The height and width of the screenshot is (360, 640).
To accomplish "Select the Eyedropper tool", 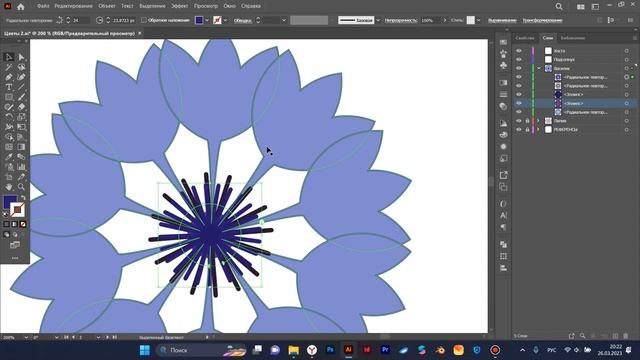I will 9,157.
